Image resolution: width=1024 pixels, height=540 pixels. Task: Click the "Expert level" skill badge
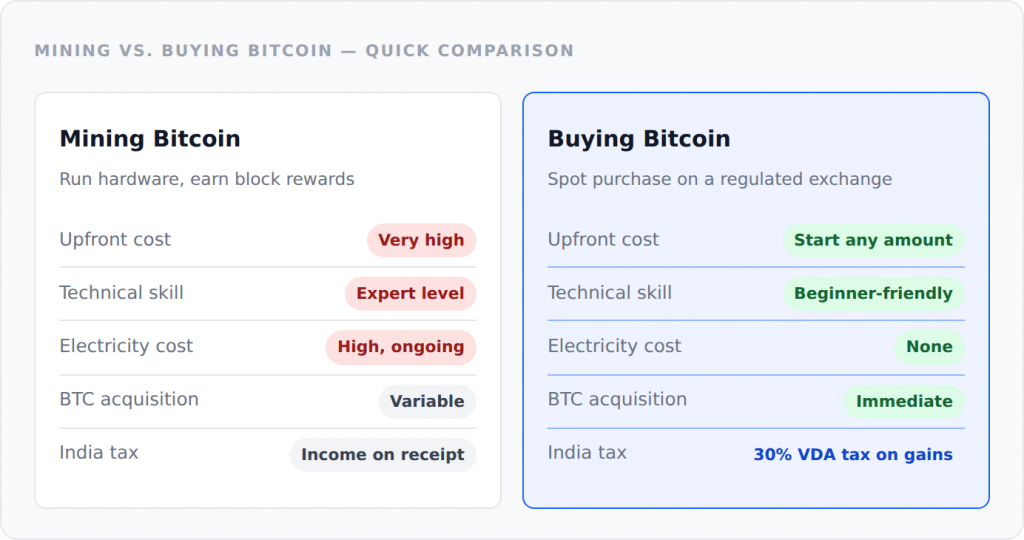click(x=410, y=294)
